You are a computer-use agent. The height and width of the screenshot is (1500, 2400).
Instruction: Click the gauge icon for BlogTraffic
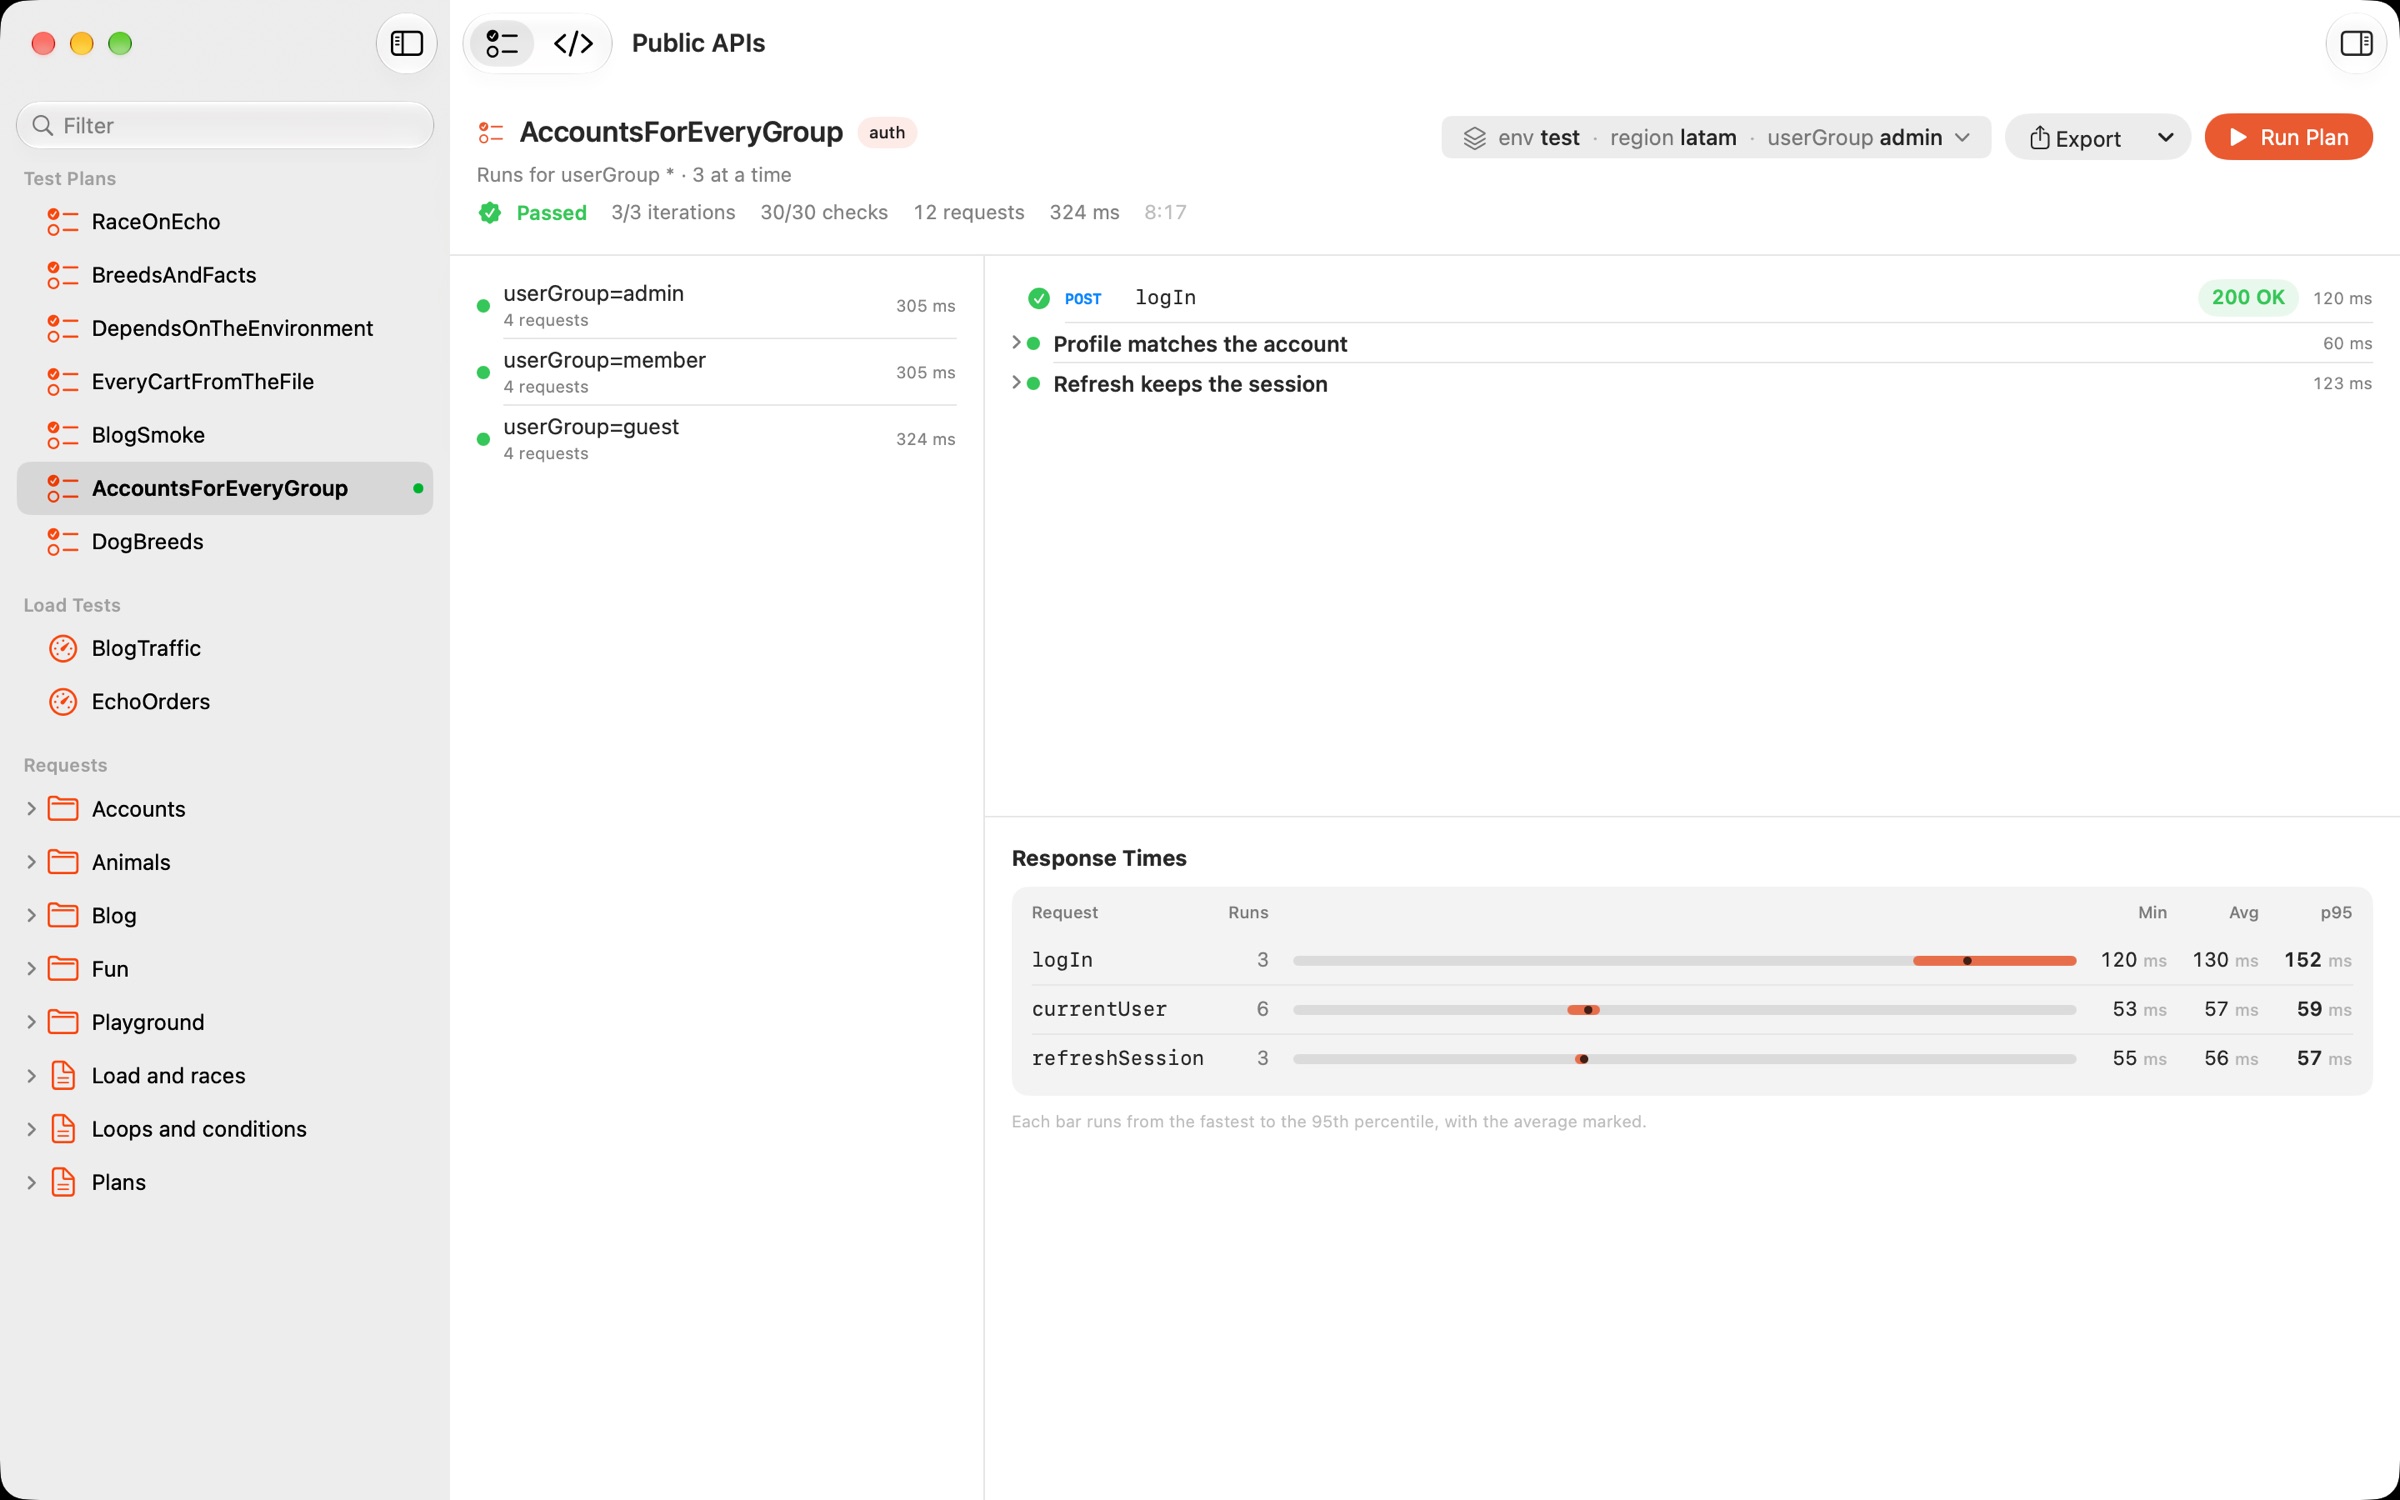pyautogui.click(x=63, y=648)
